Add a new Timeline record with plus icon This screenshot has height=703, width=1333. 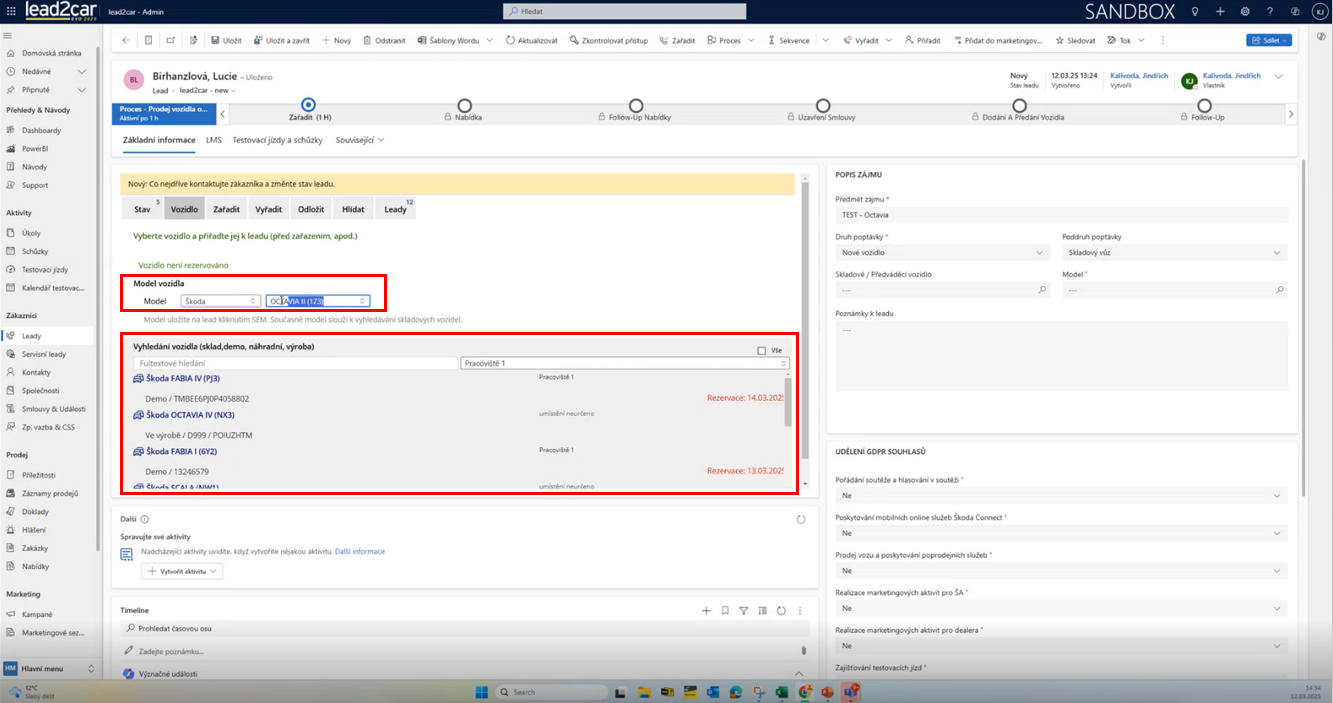[x=706, y=610]
